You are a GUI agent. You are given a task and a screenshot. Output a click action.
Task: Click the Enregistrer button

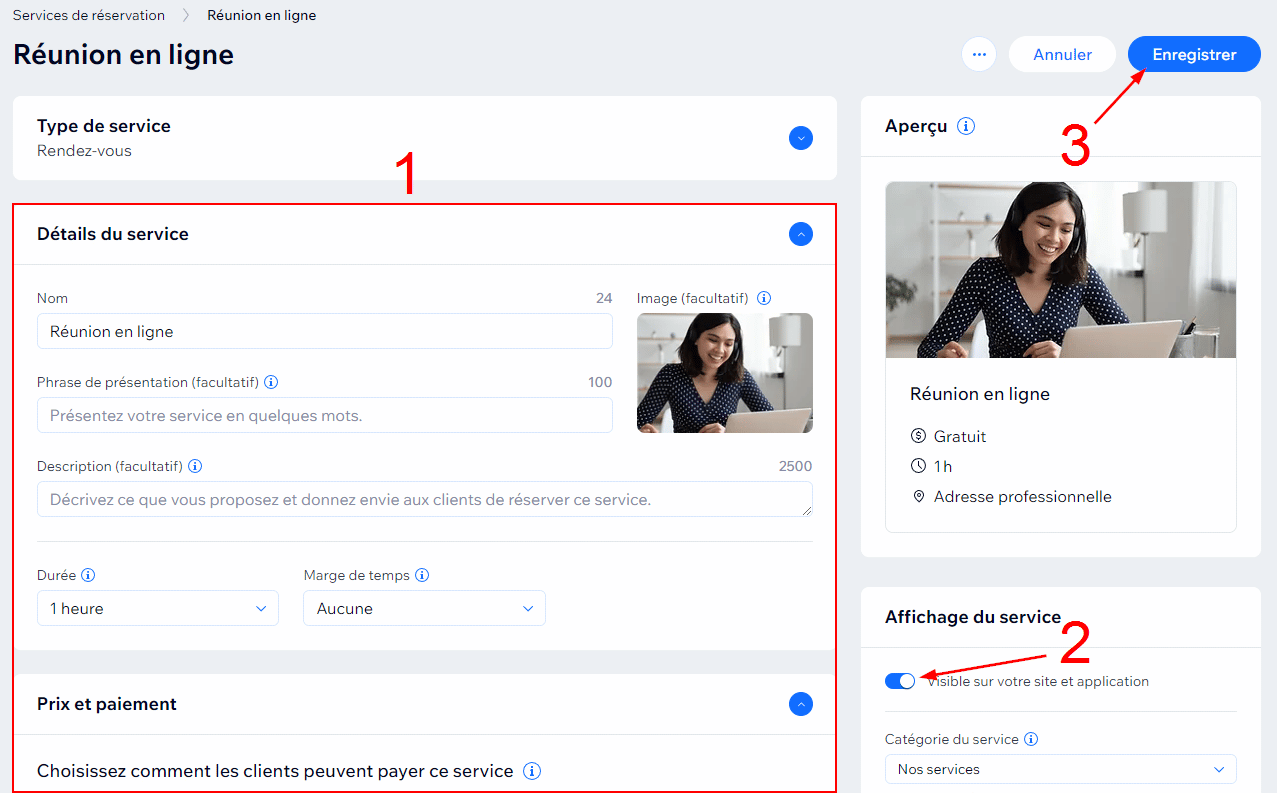coord(1194,55)
